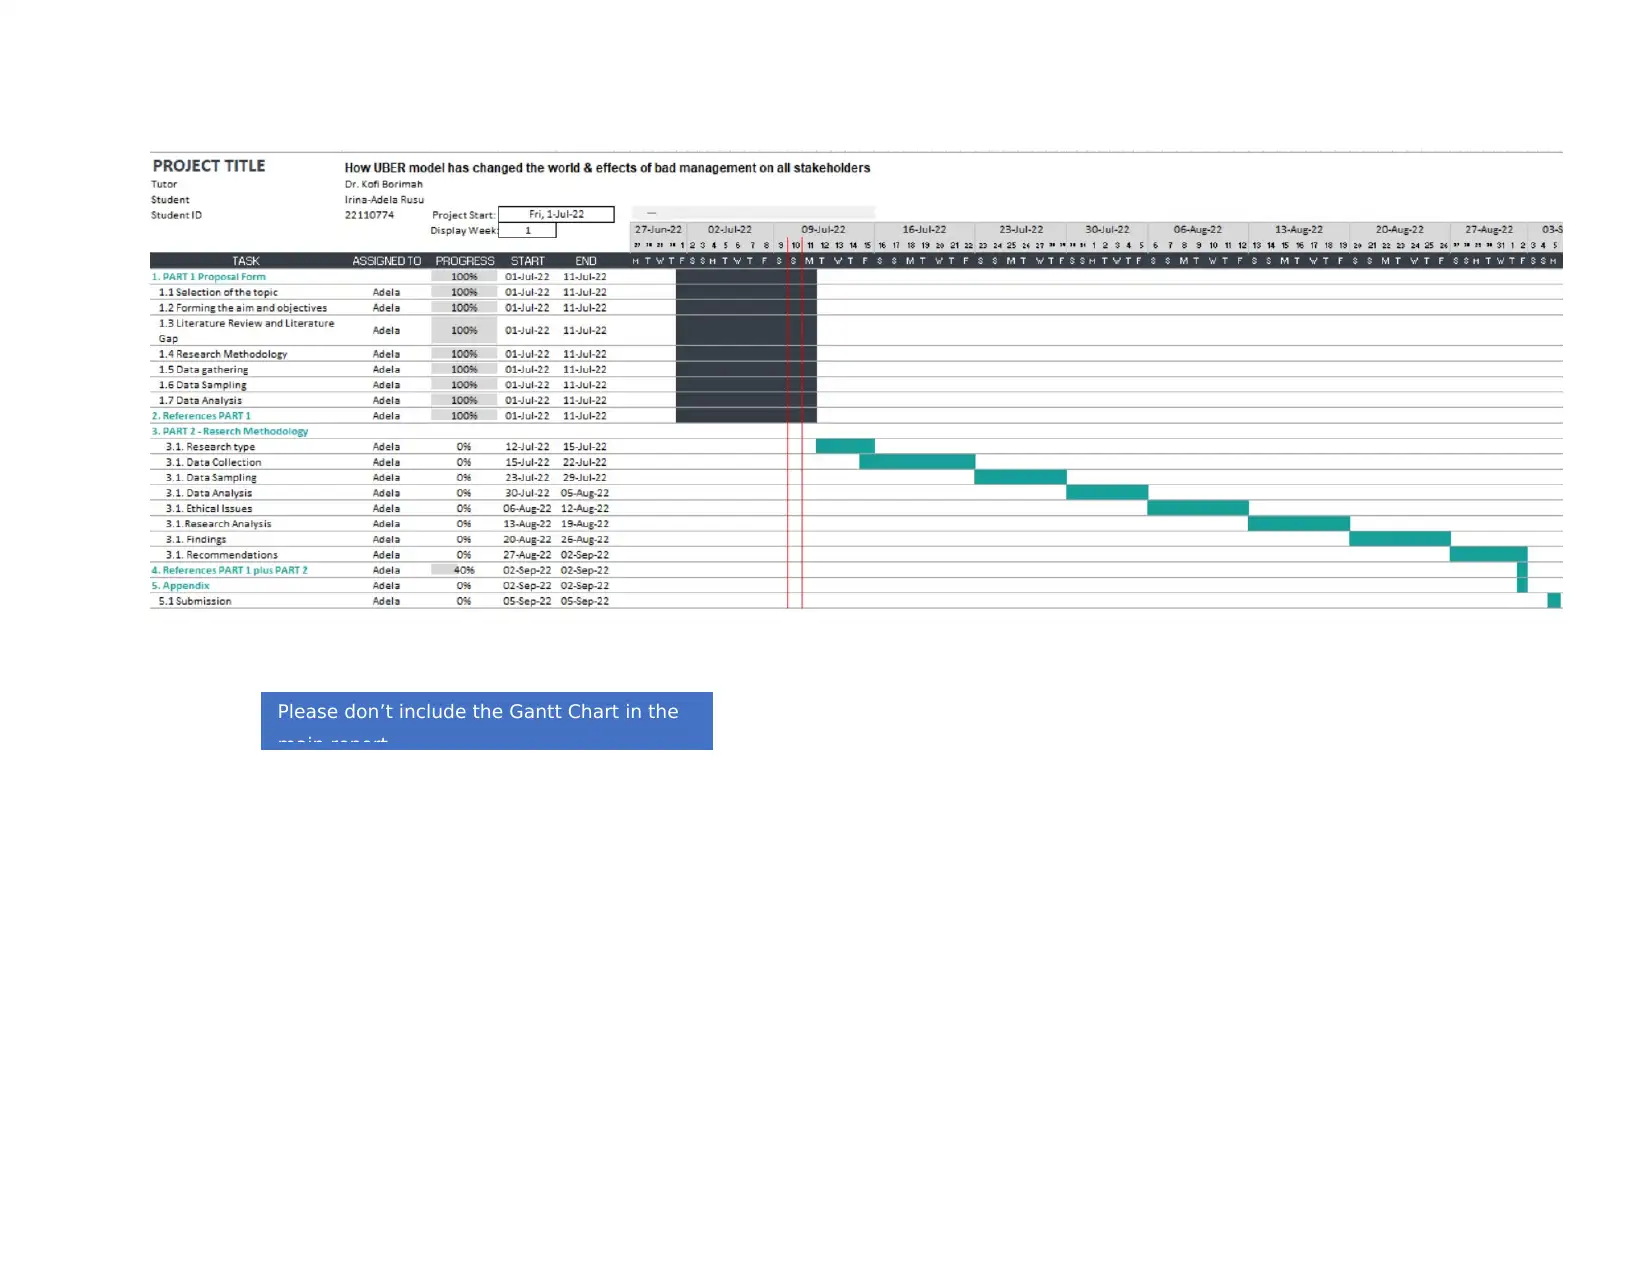Select task '1.2 Forming the aim and objectives'
Image resolution: width=1651 pixels, height=1275 pixels.
[242, 308]
